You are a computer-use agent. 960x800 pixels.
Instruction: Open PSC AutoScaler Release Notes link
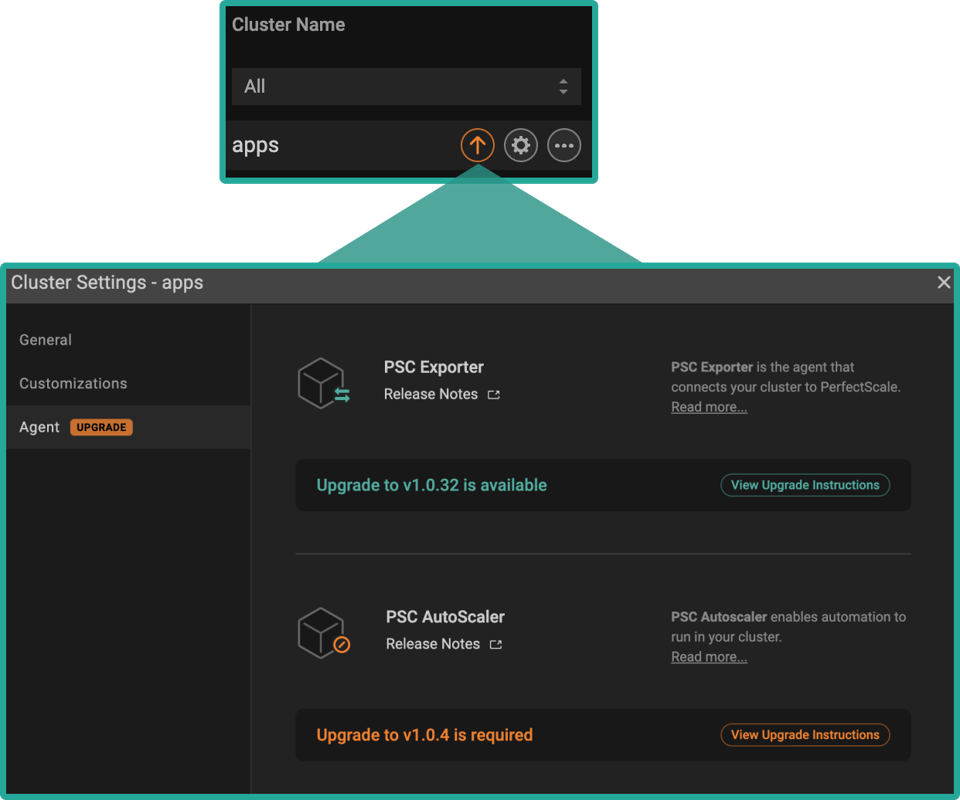433,644
